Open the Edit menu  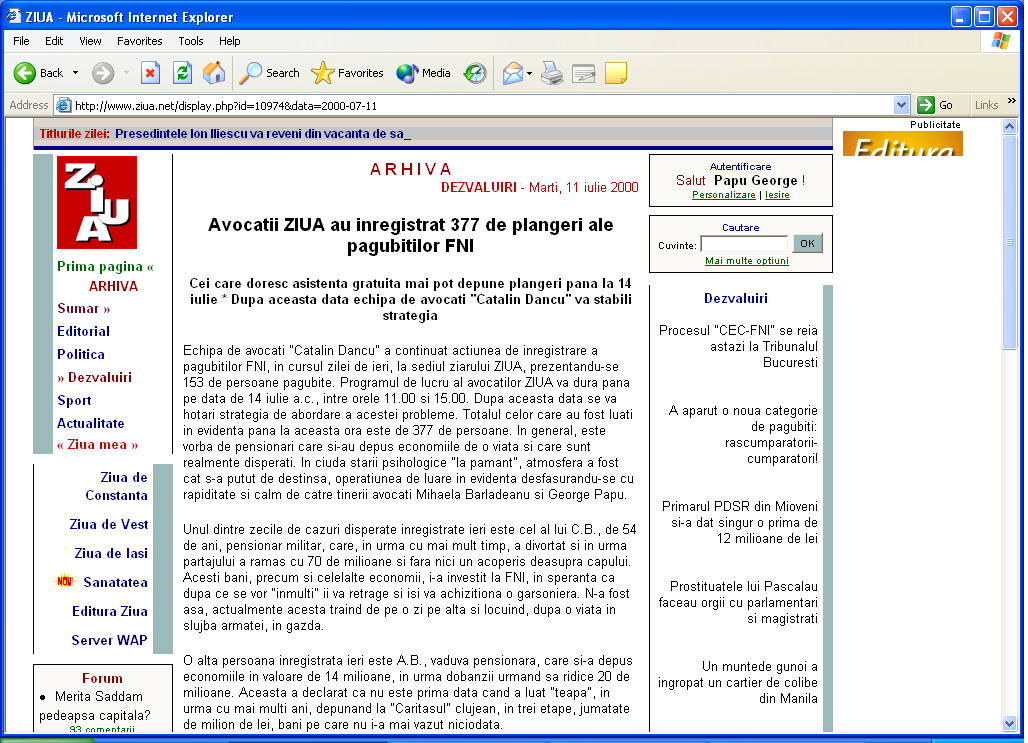[54, 41]
